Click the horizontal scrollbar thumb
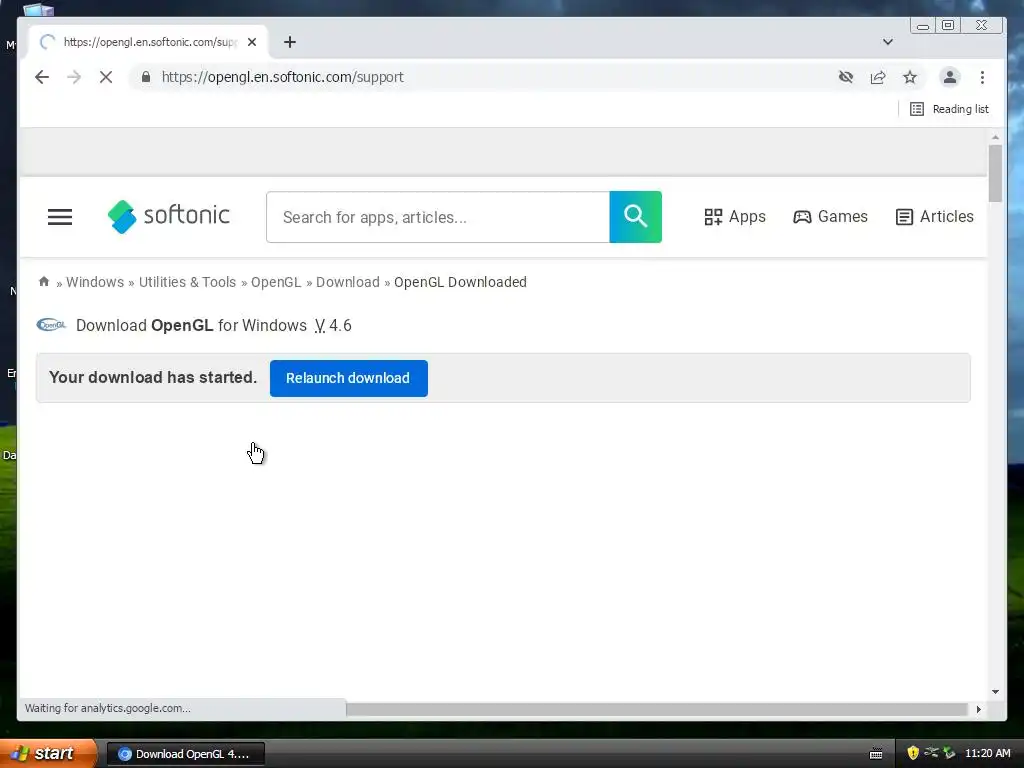Screen dimensions: 1024x768 click(x=656, y=709)
